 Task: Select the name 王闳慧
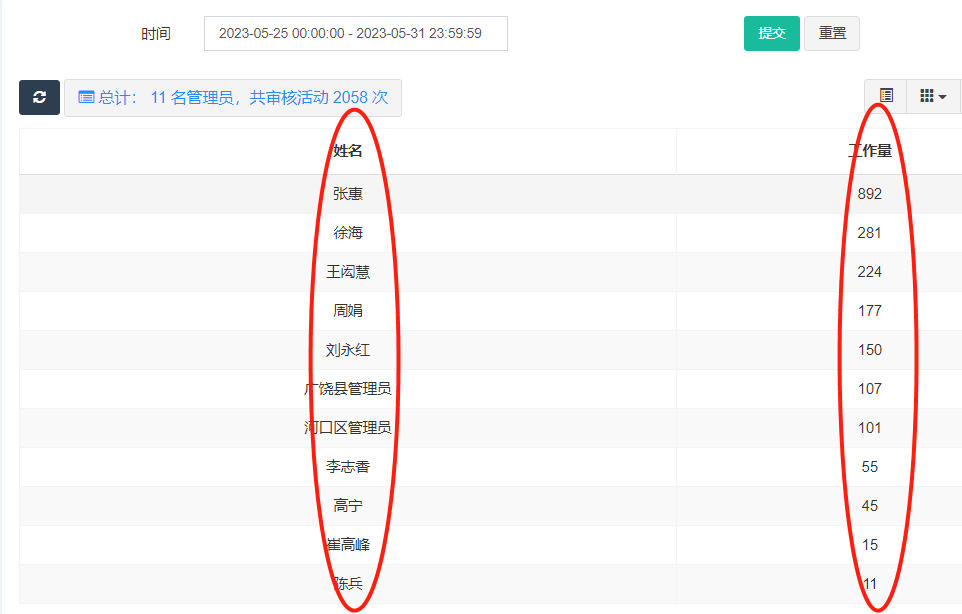point(348,272)
